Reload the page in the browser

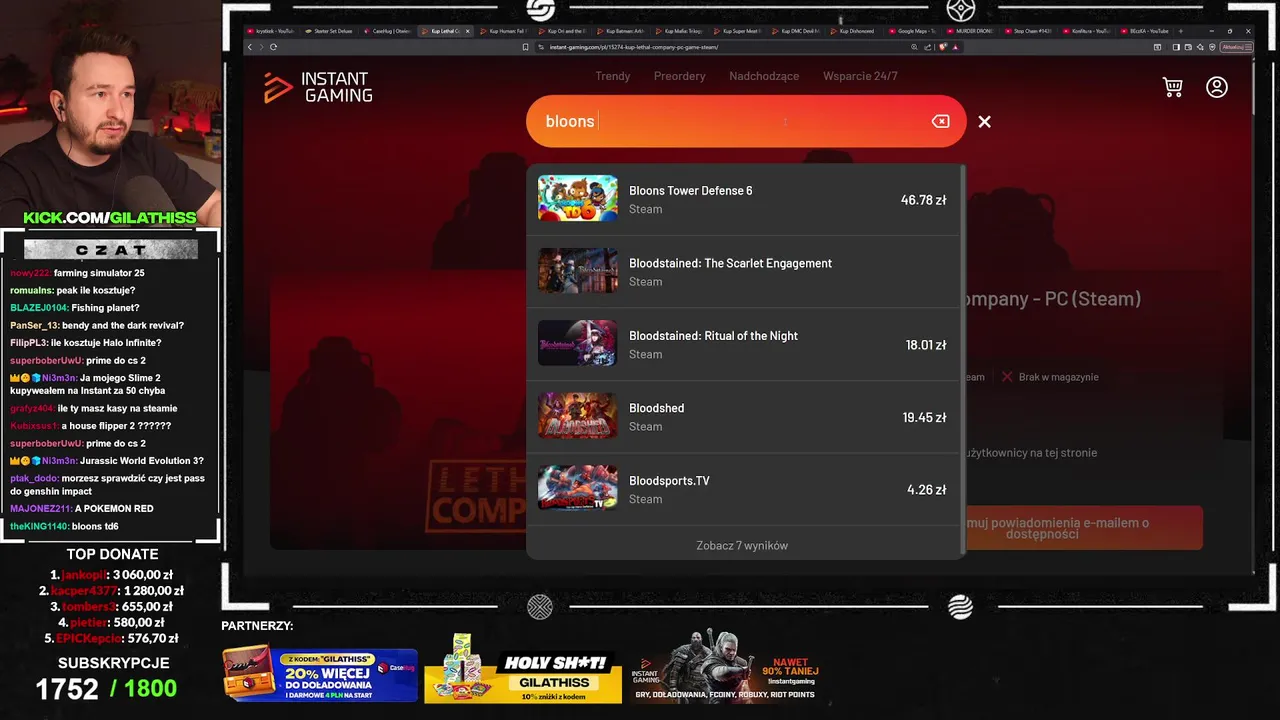273,47
